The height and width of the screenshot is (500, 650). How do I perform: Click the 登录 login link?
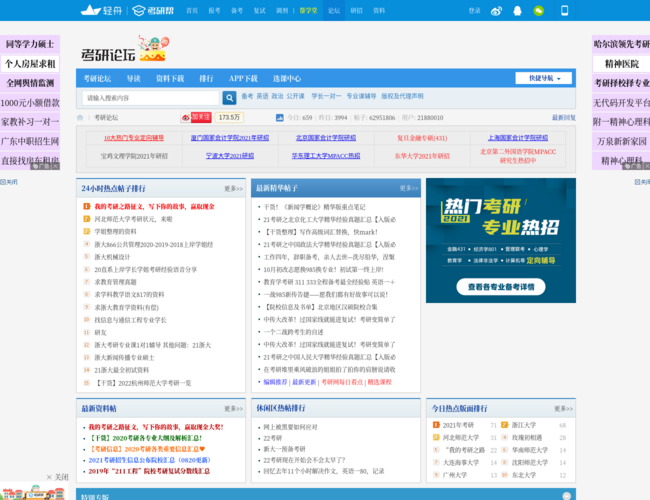[x=475, y=11]
